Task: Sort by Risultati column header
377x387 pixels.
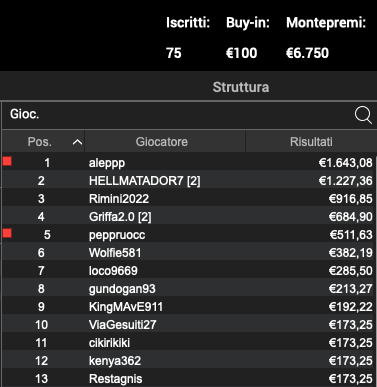Action: tap(311, 142)
